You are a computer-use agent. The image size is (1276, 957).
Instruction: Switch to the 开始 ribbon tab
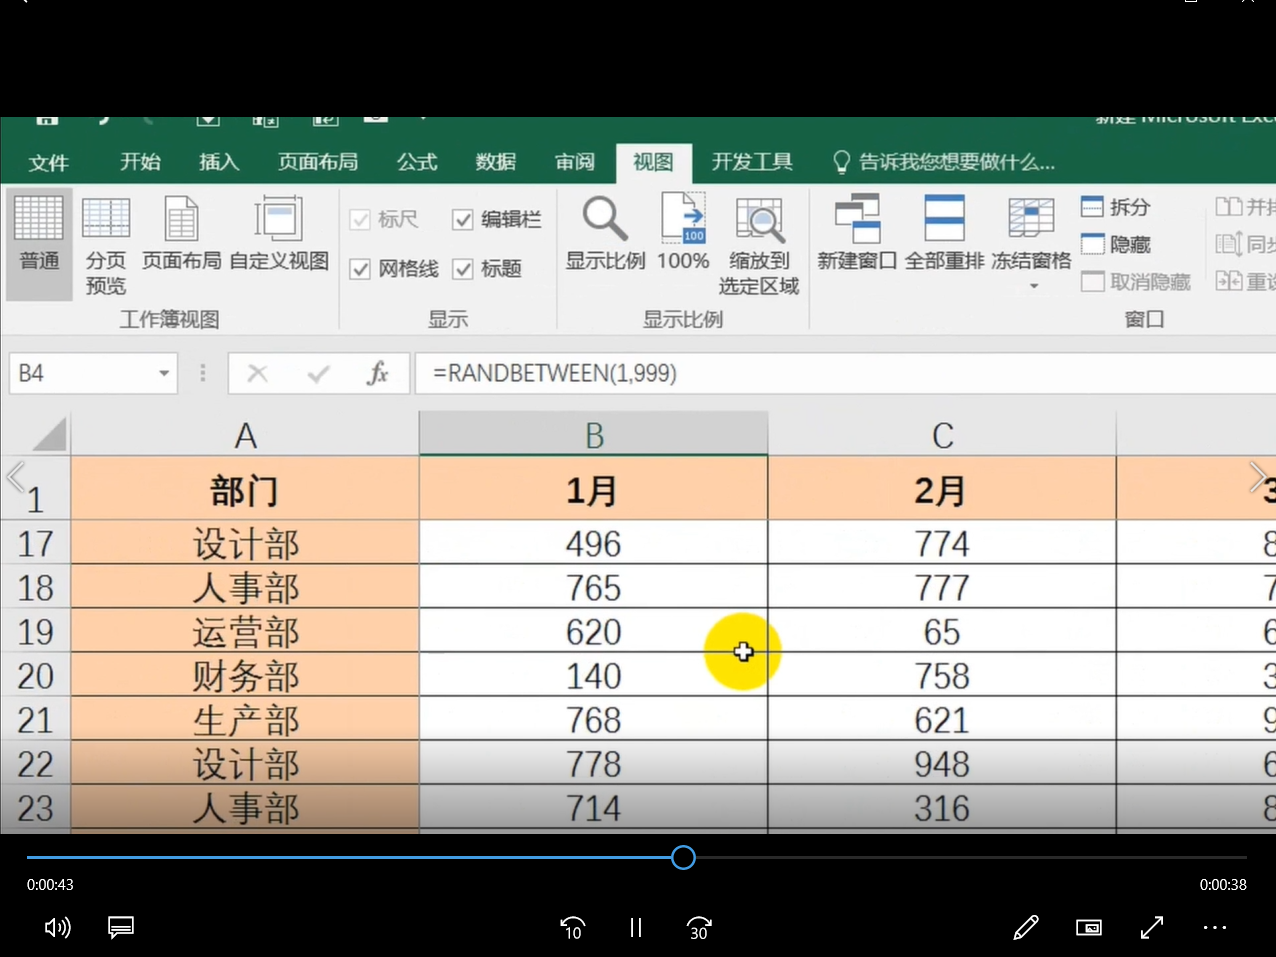(x=139, y=161)
